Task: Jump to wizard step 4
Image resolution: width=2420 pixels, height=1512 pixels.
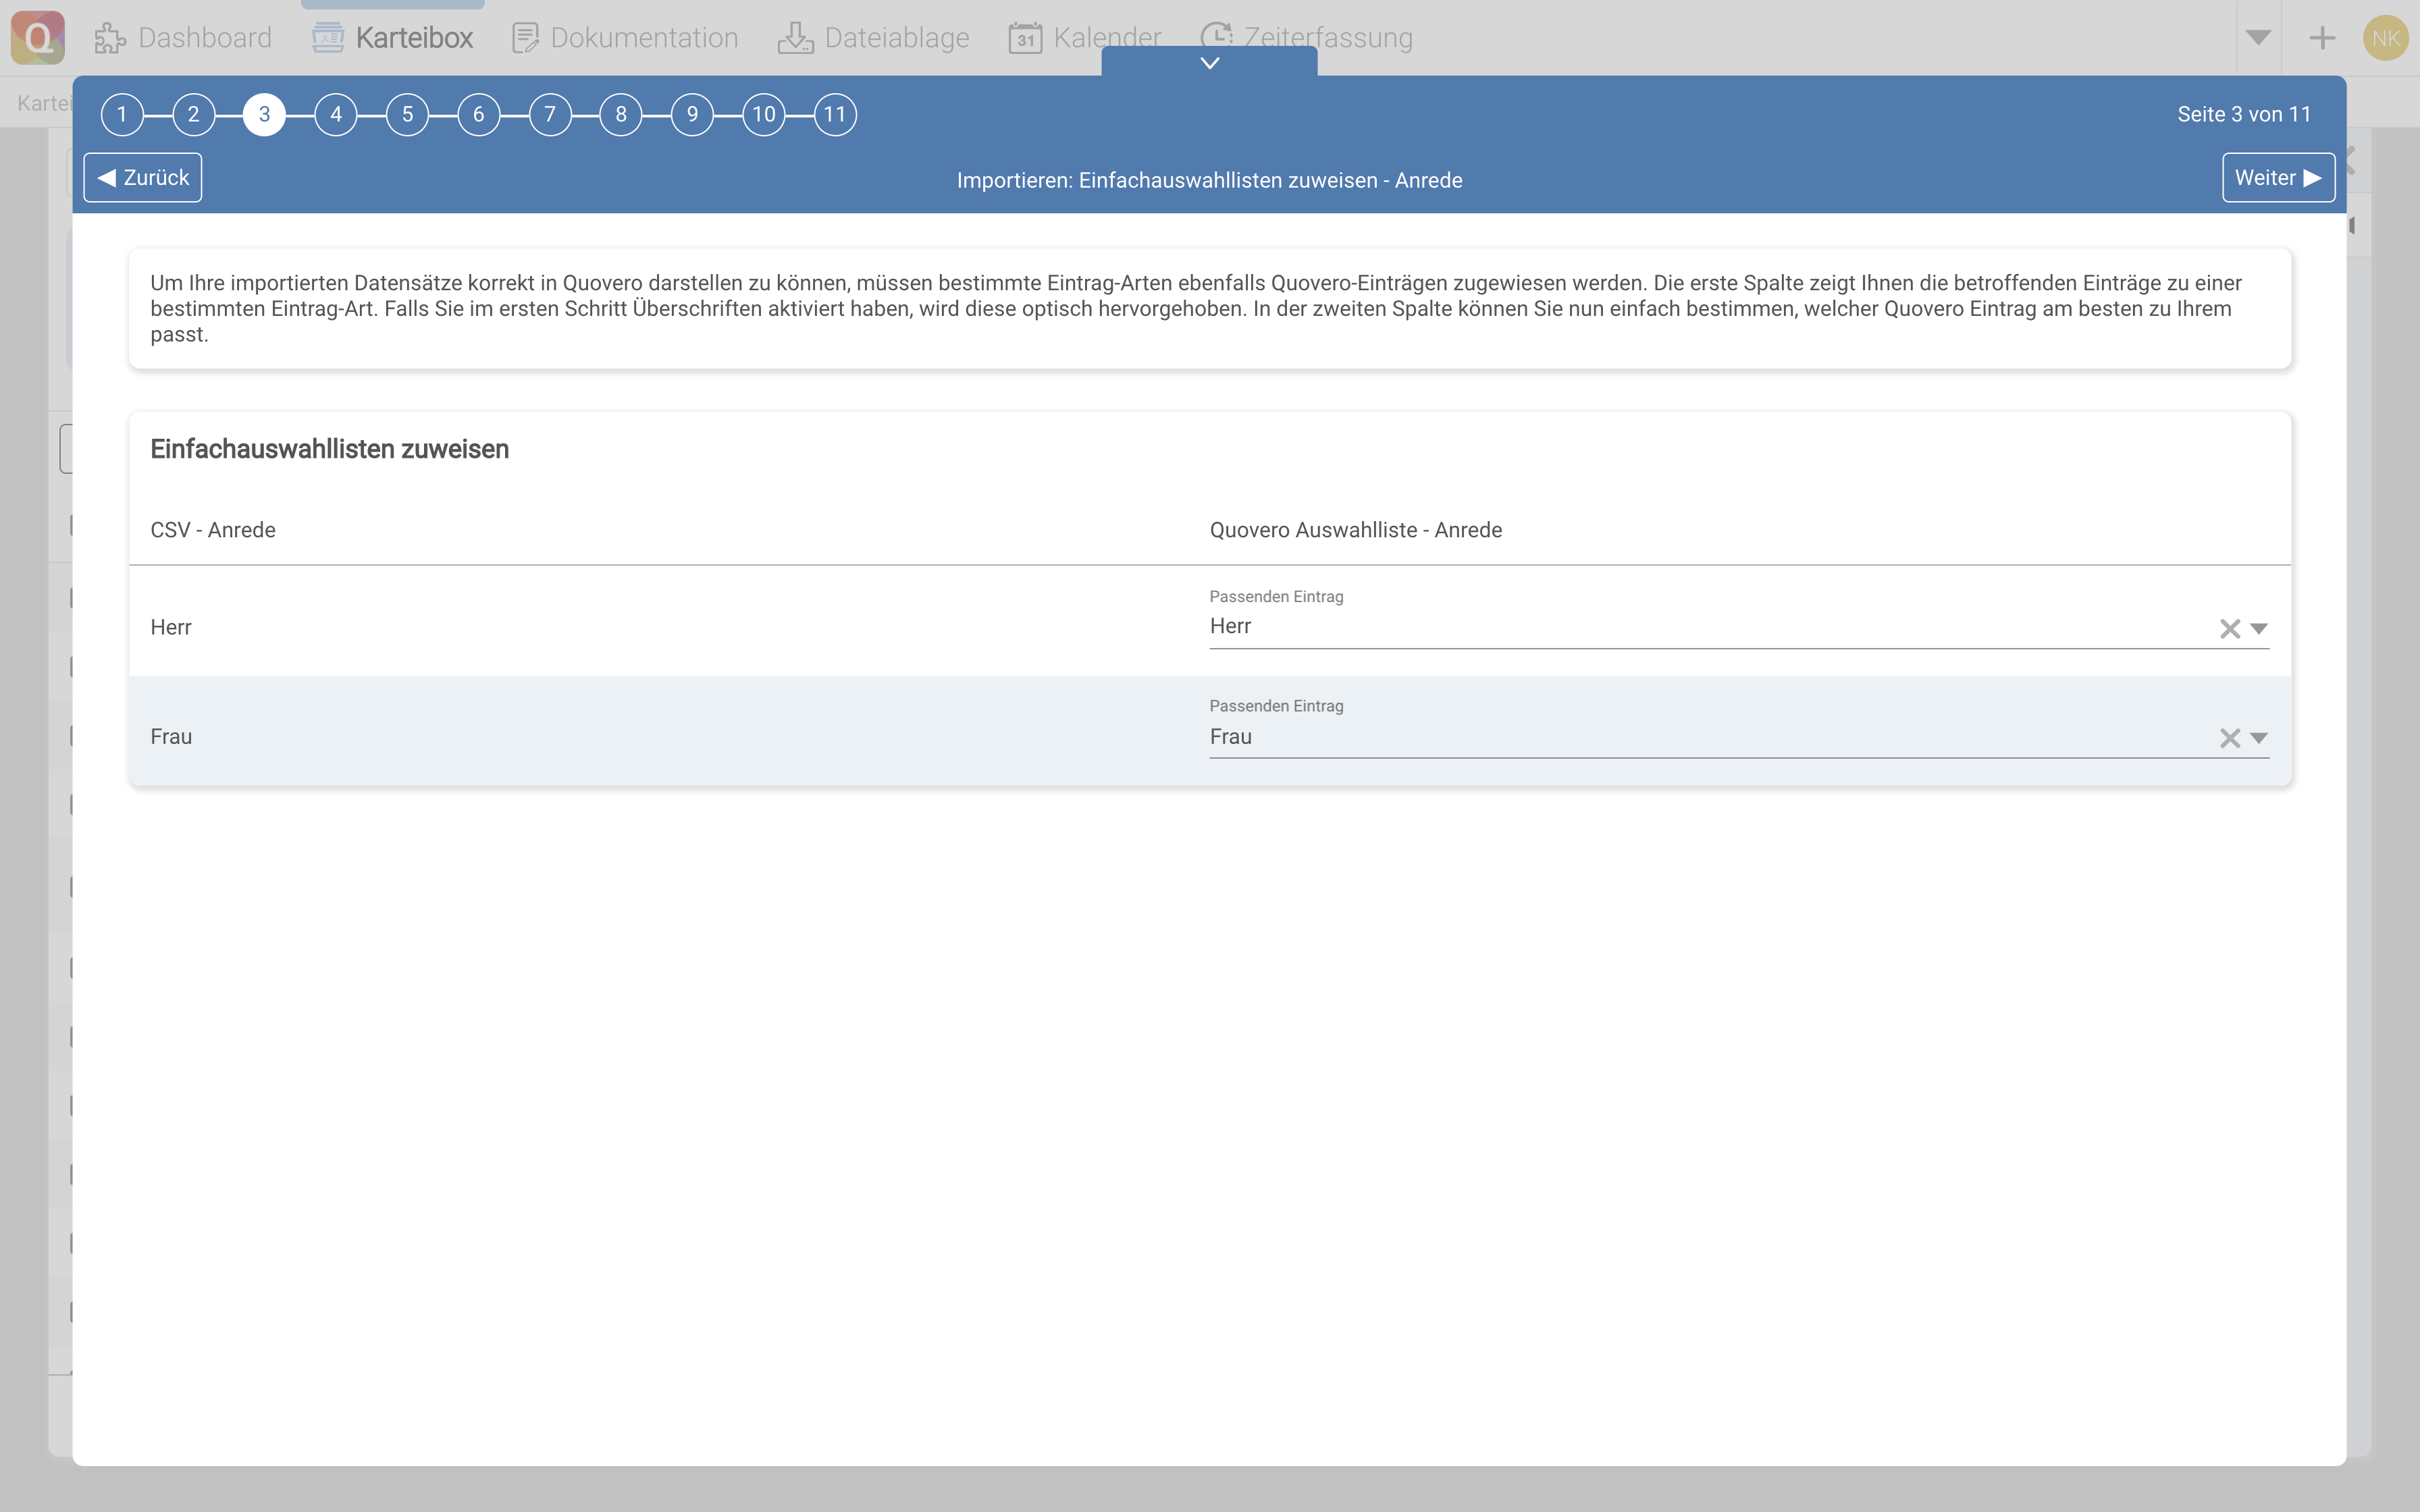Action: pos(336,115)
